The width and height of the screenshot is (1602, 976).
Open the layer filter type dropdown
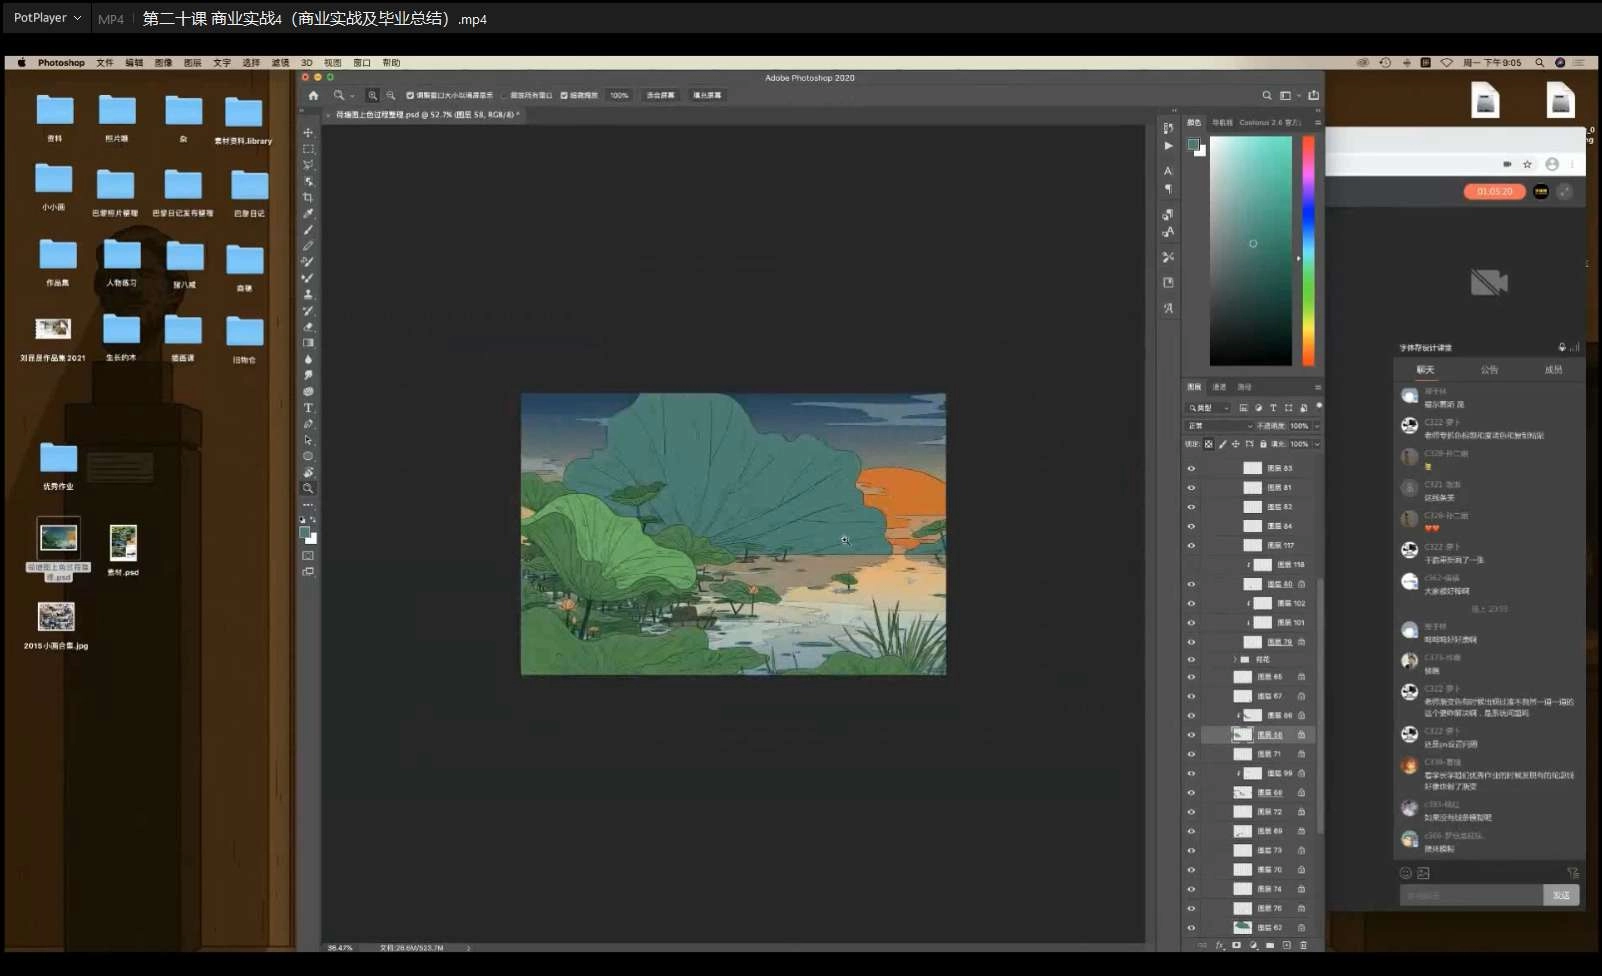(x=1208, y=408)
